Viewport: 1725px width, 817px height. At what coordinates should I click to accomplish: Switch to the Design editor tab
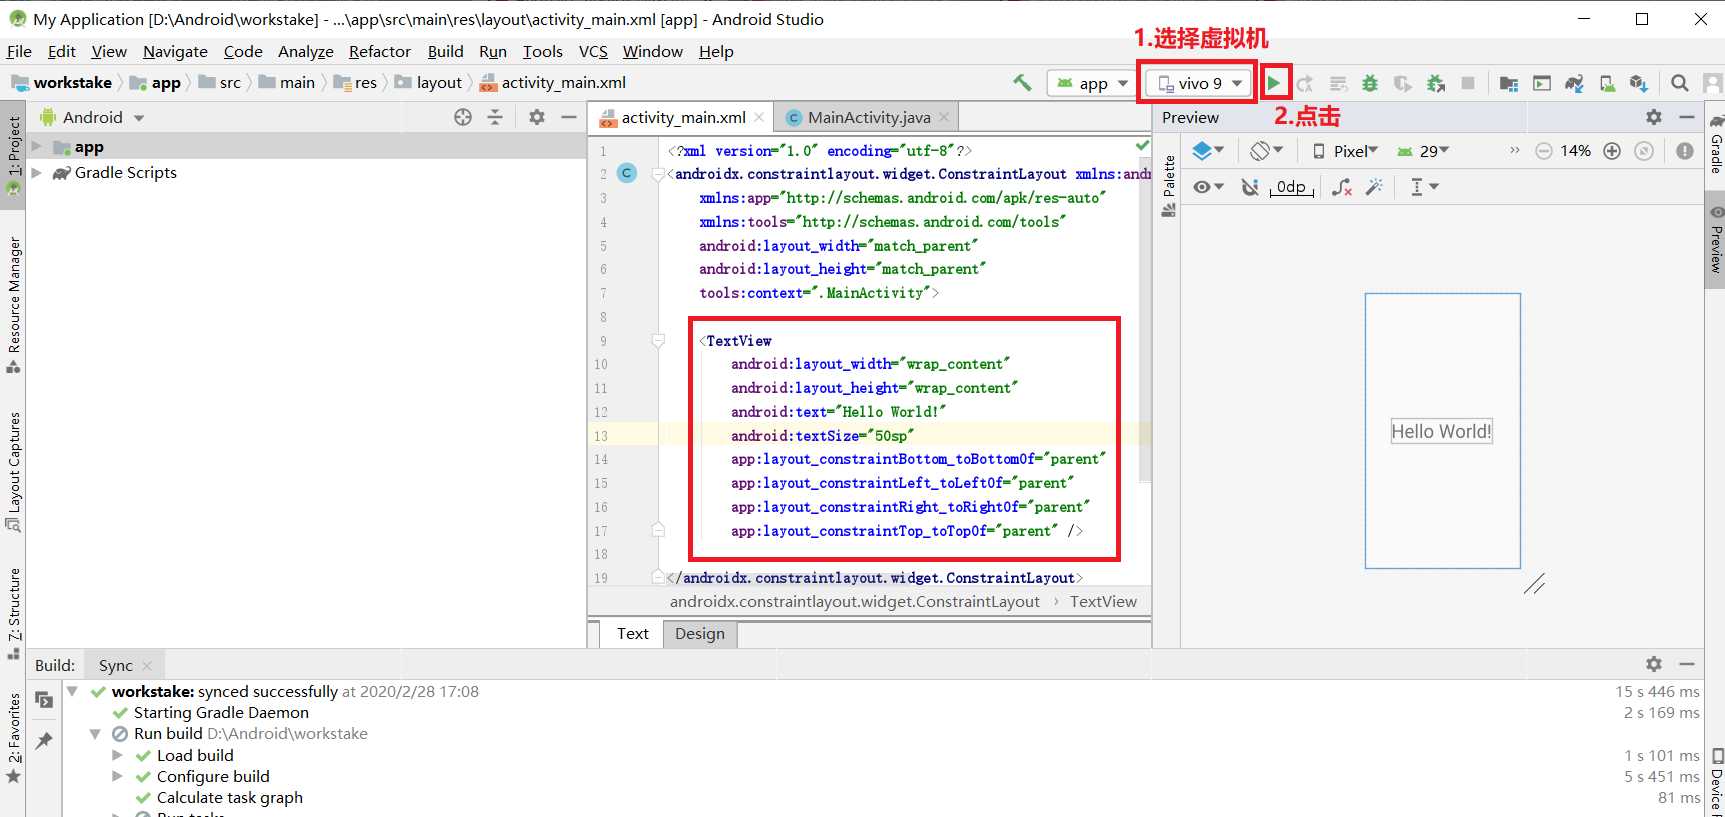(x=700, y=634)
